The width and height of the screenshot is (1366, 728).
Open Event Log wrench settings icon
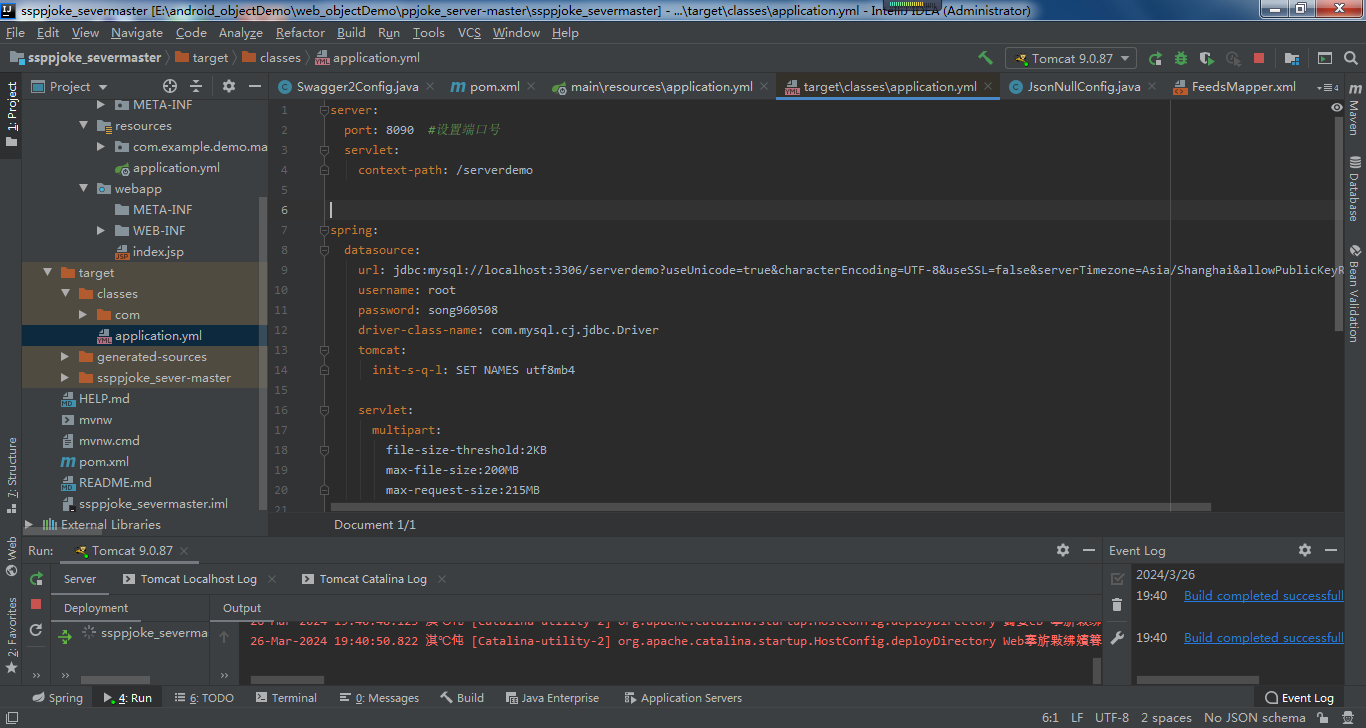coord(1117,637)
